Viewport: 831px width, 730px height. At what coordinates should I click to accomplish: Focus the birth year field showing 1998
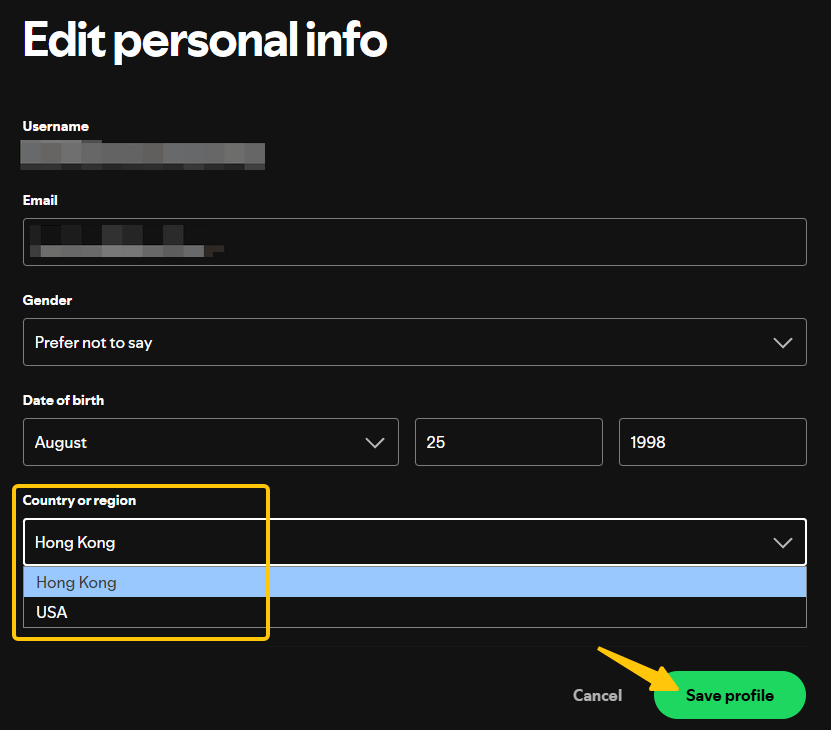(712, 442)
